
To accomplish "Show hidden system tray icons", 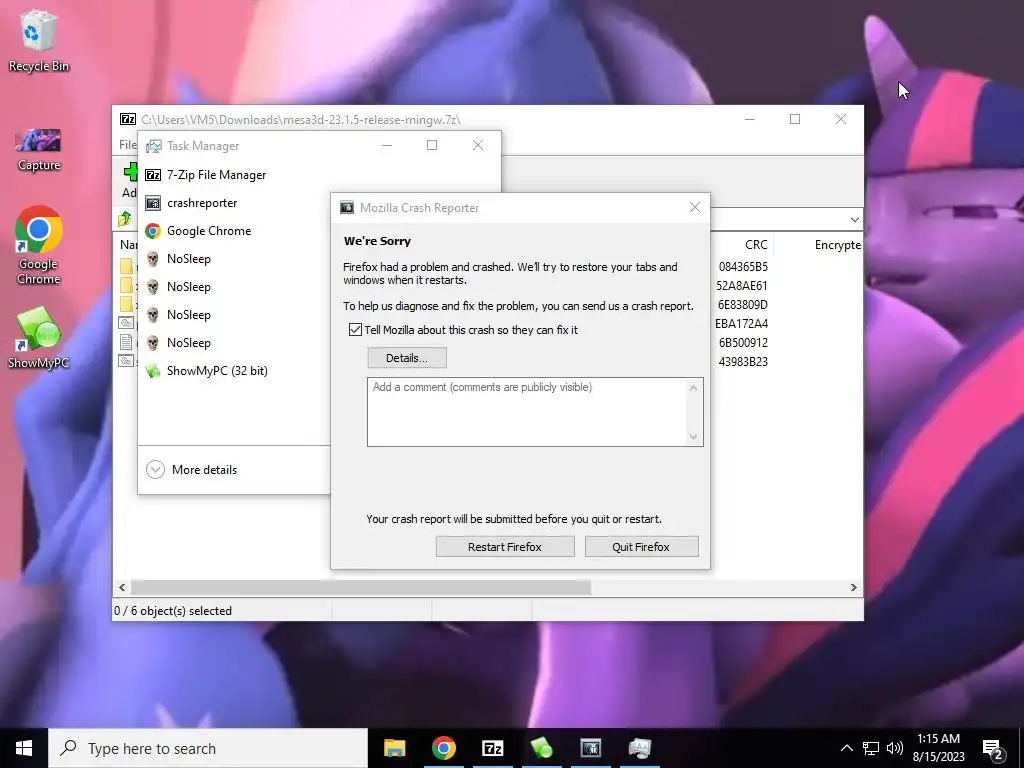I will coord(846,748).
